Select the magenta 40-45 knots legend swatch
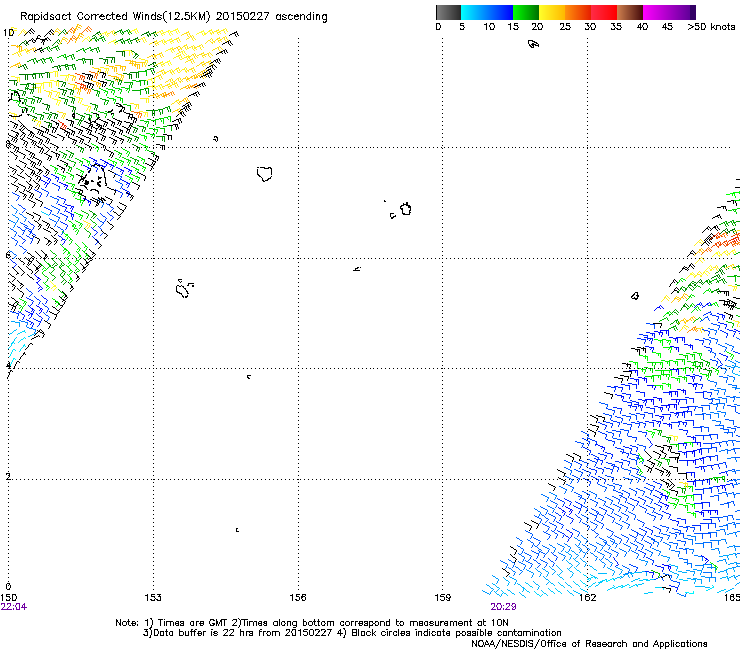Viewport: 740px width, 650px height. 656,12
